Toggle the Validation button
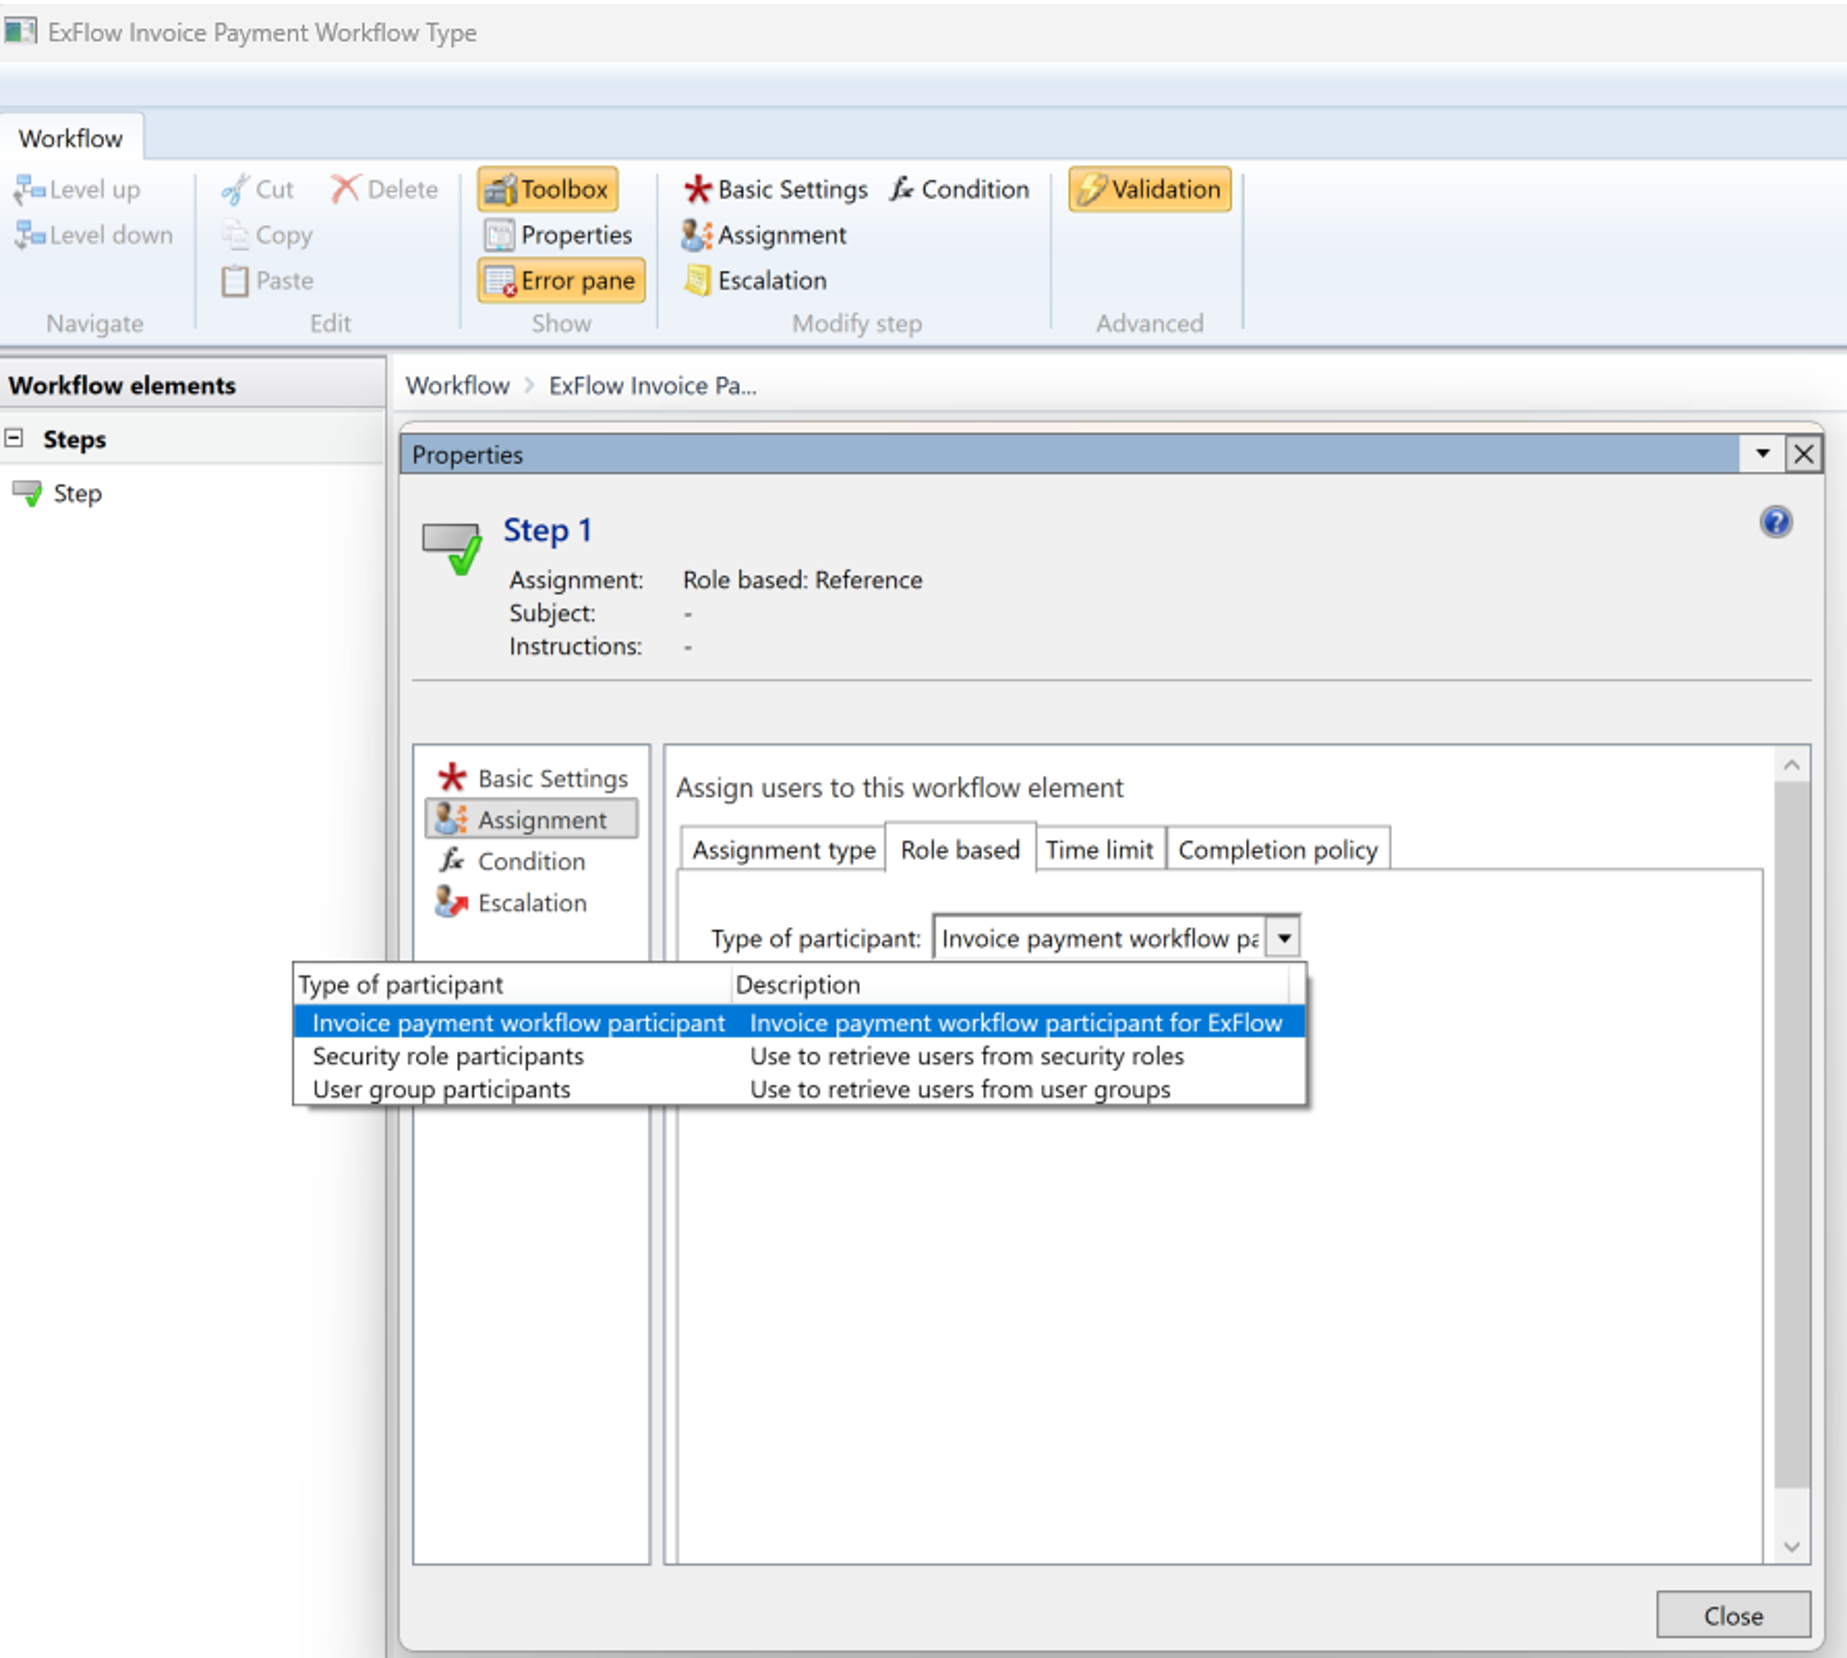Image resolution: width=1847 pixels, height=1658 pixels. (1150, 189)
